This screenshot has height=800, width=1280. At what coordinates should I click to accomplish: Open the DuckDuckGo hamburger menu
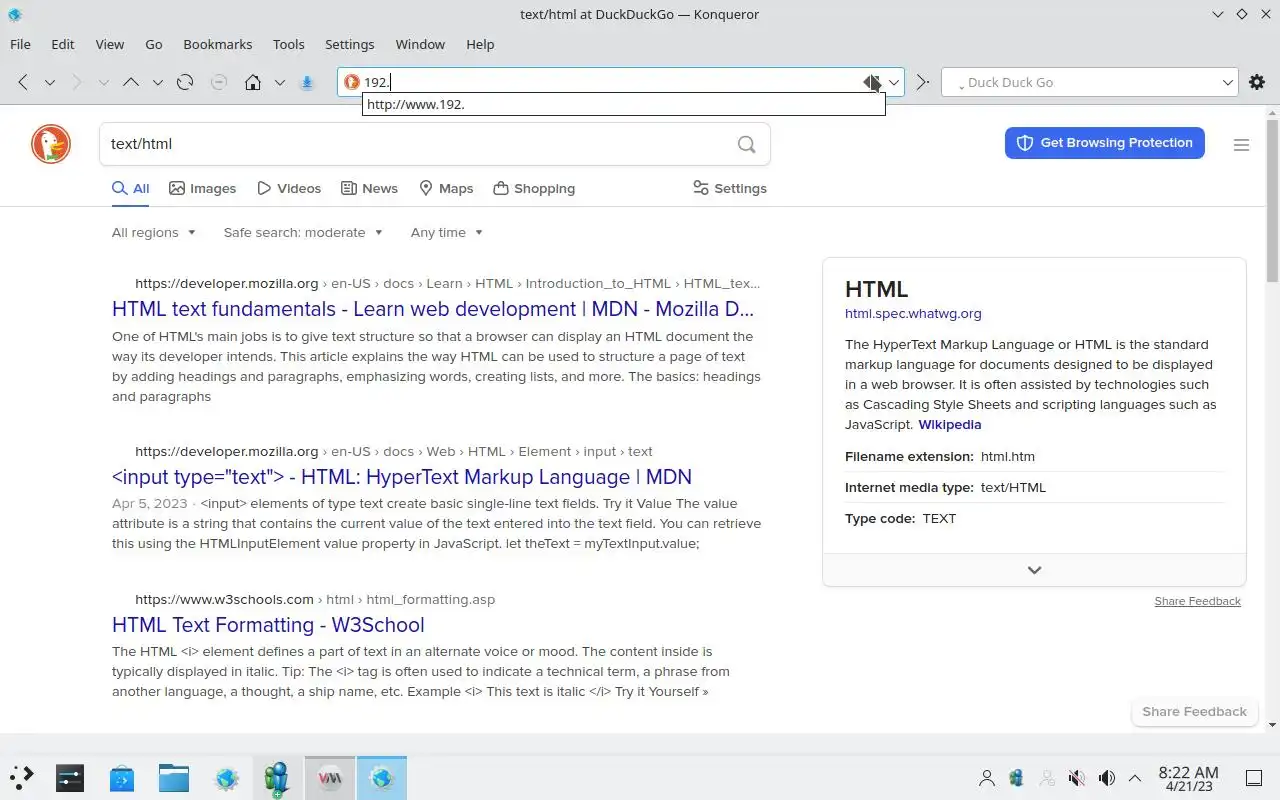[x=1241, y=145]
